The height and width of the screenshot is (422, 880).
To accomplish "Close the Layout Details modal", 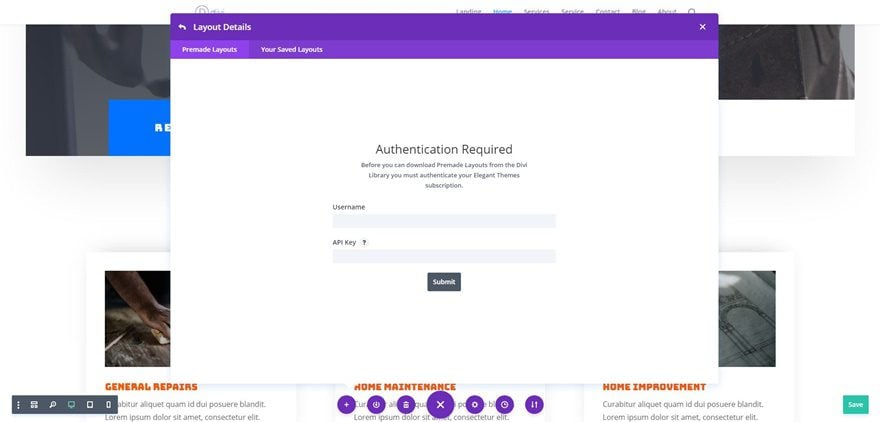I will click(x=702, y=27).
